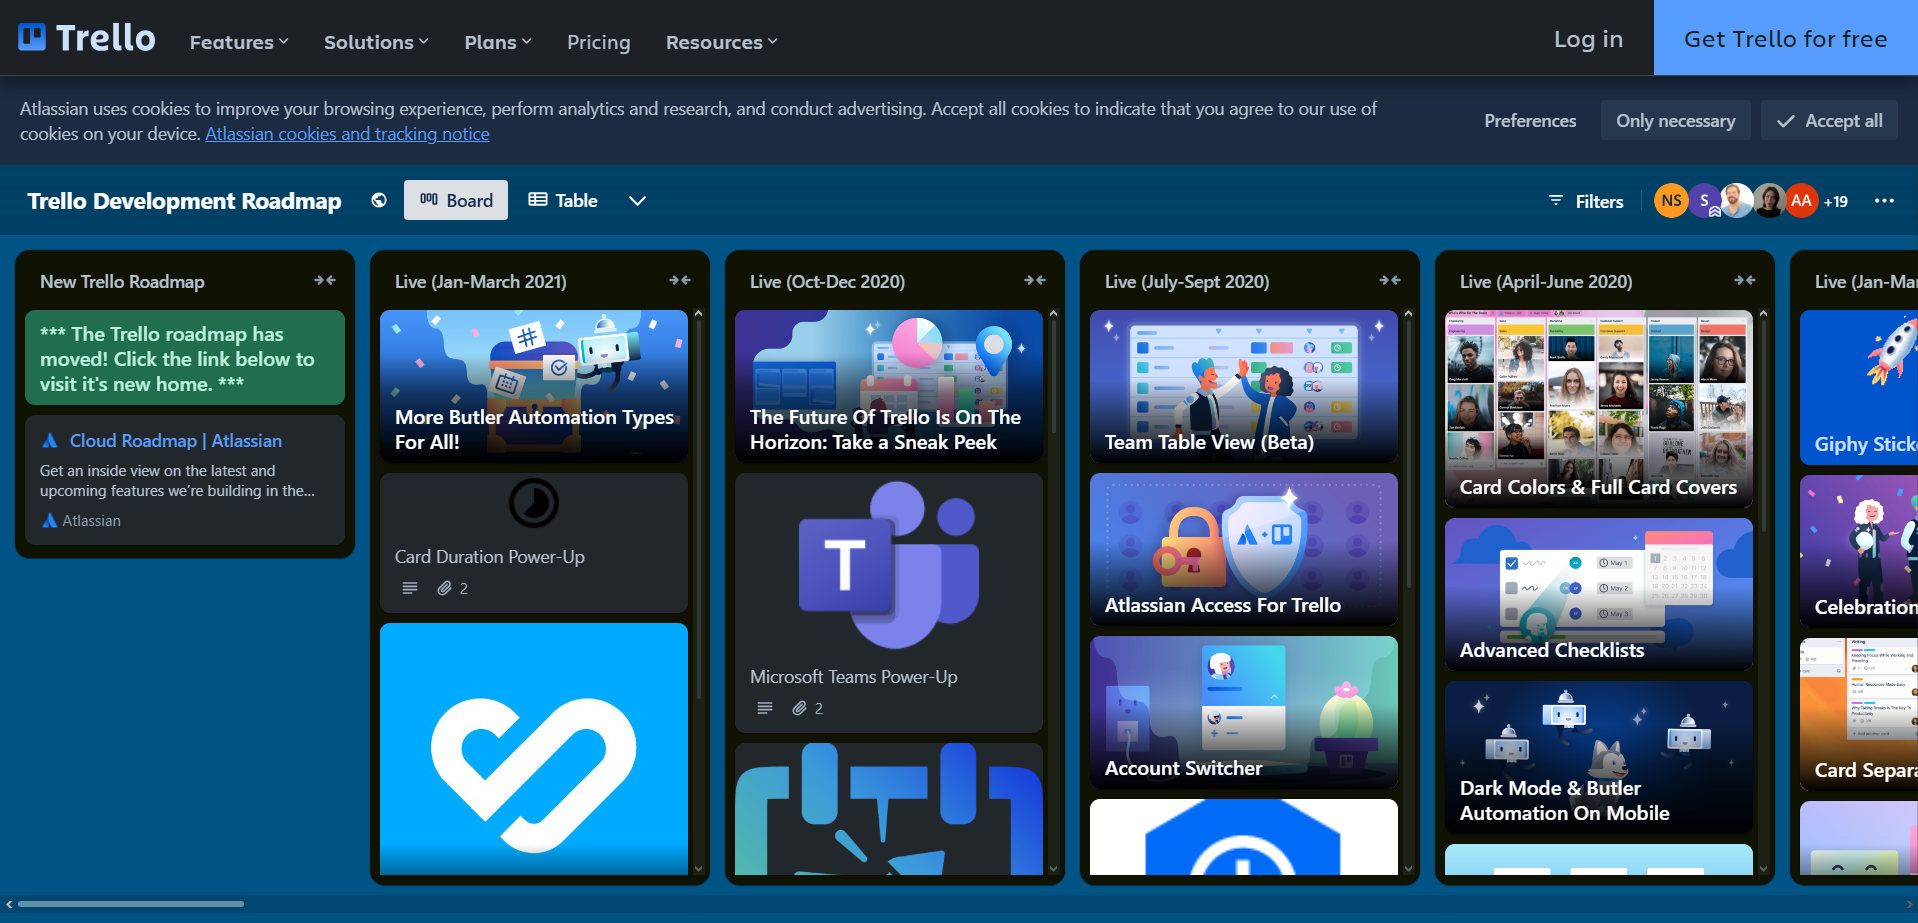Click left arrow of horizontal scrollbar
The width and height of the screenshot is (1918, 923).
[9, 904]
